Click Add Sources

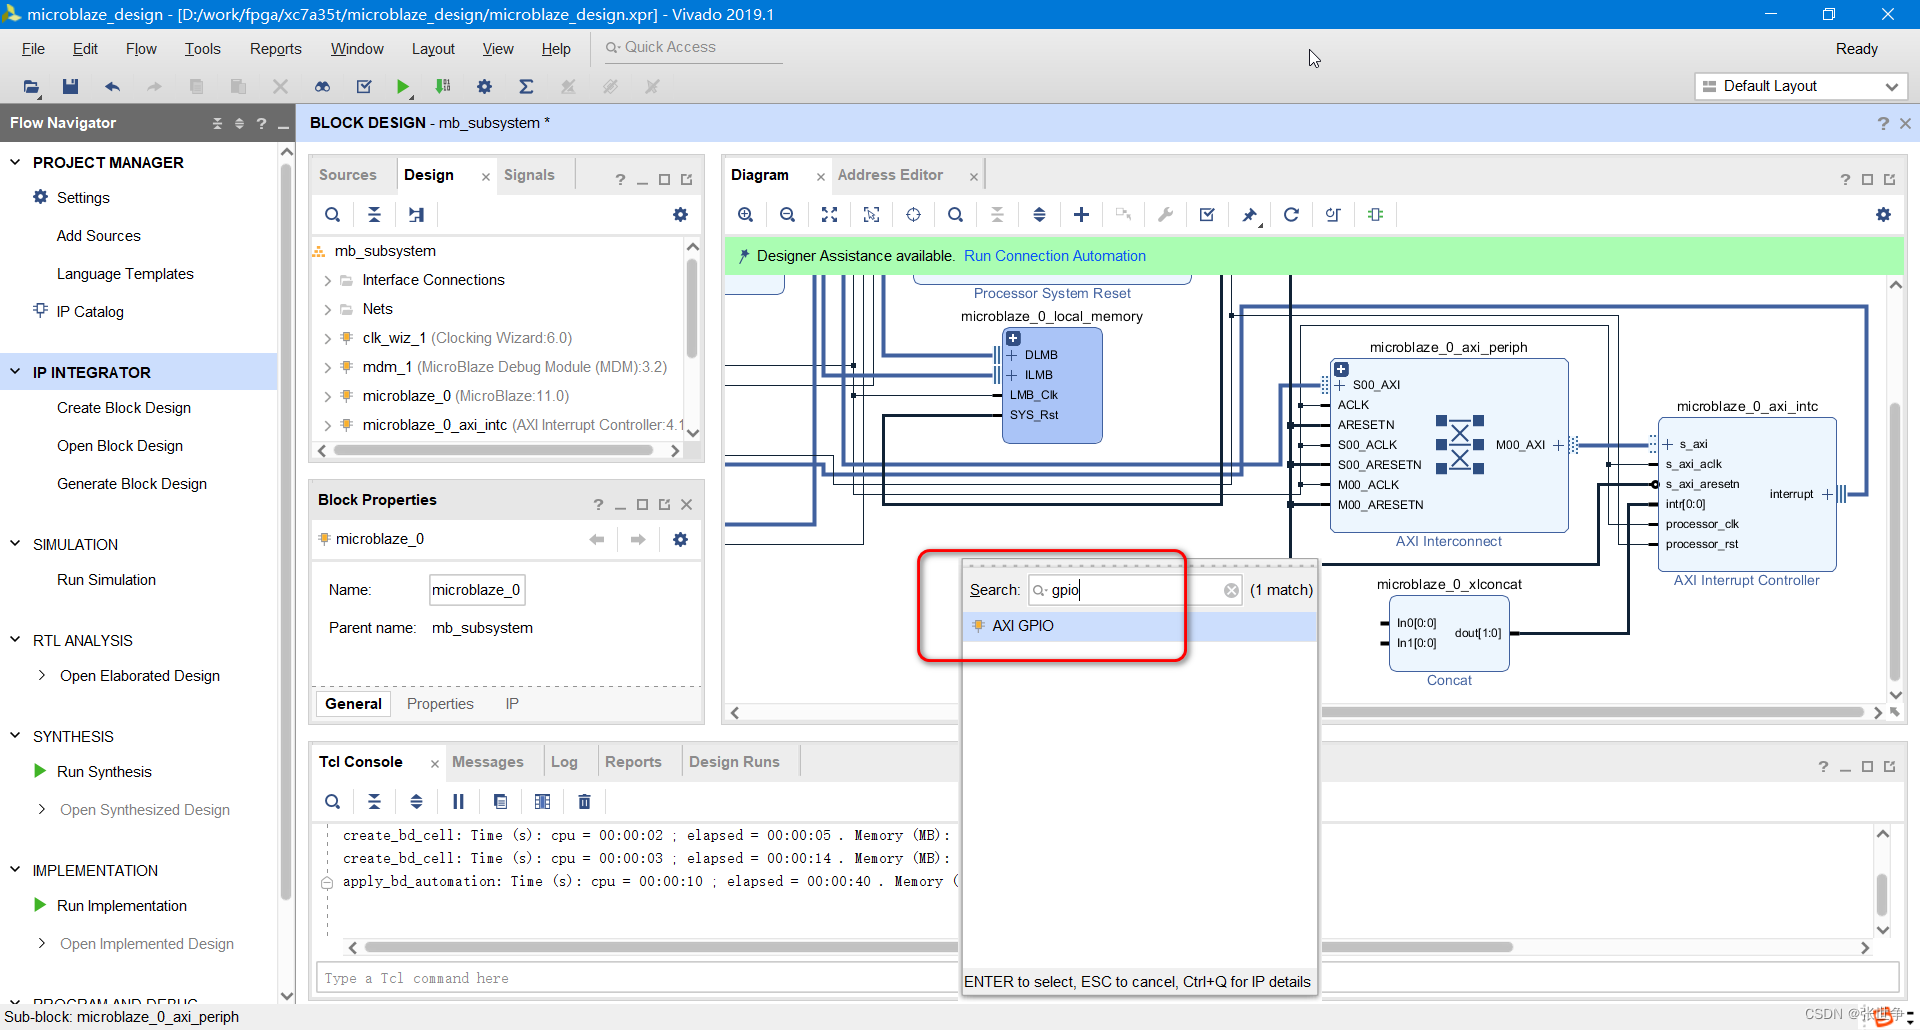98,236
